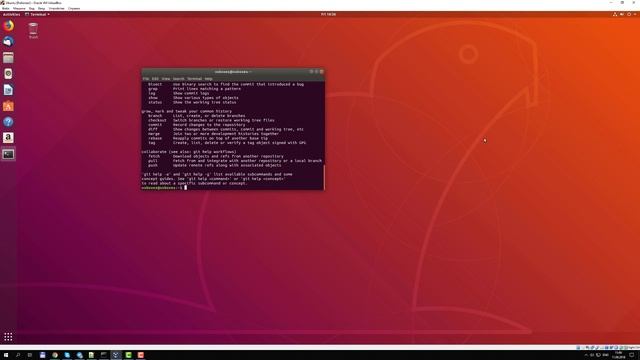Screen dimensions: 640x360
Task: Close the terminal window
Action: point(322,71)
